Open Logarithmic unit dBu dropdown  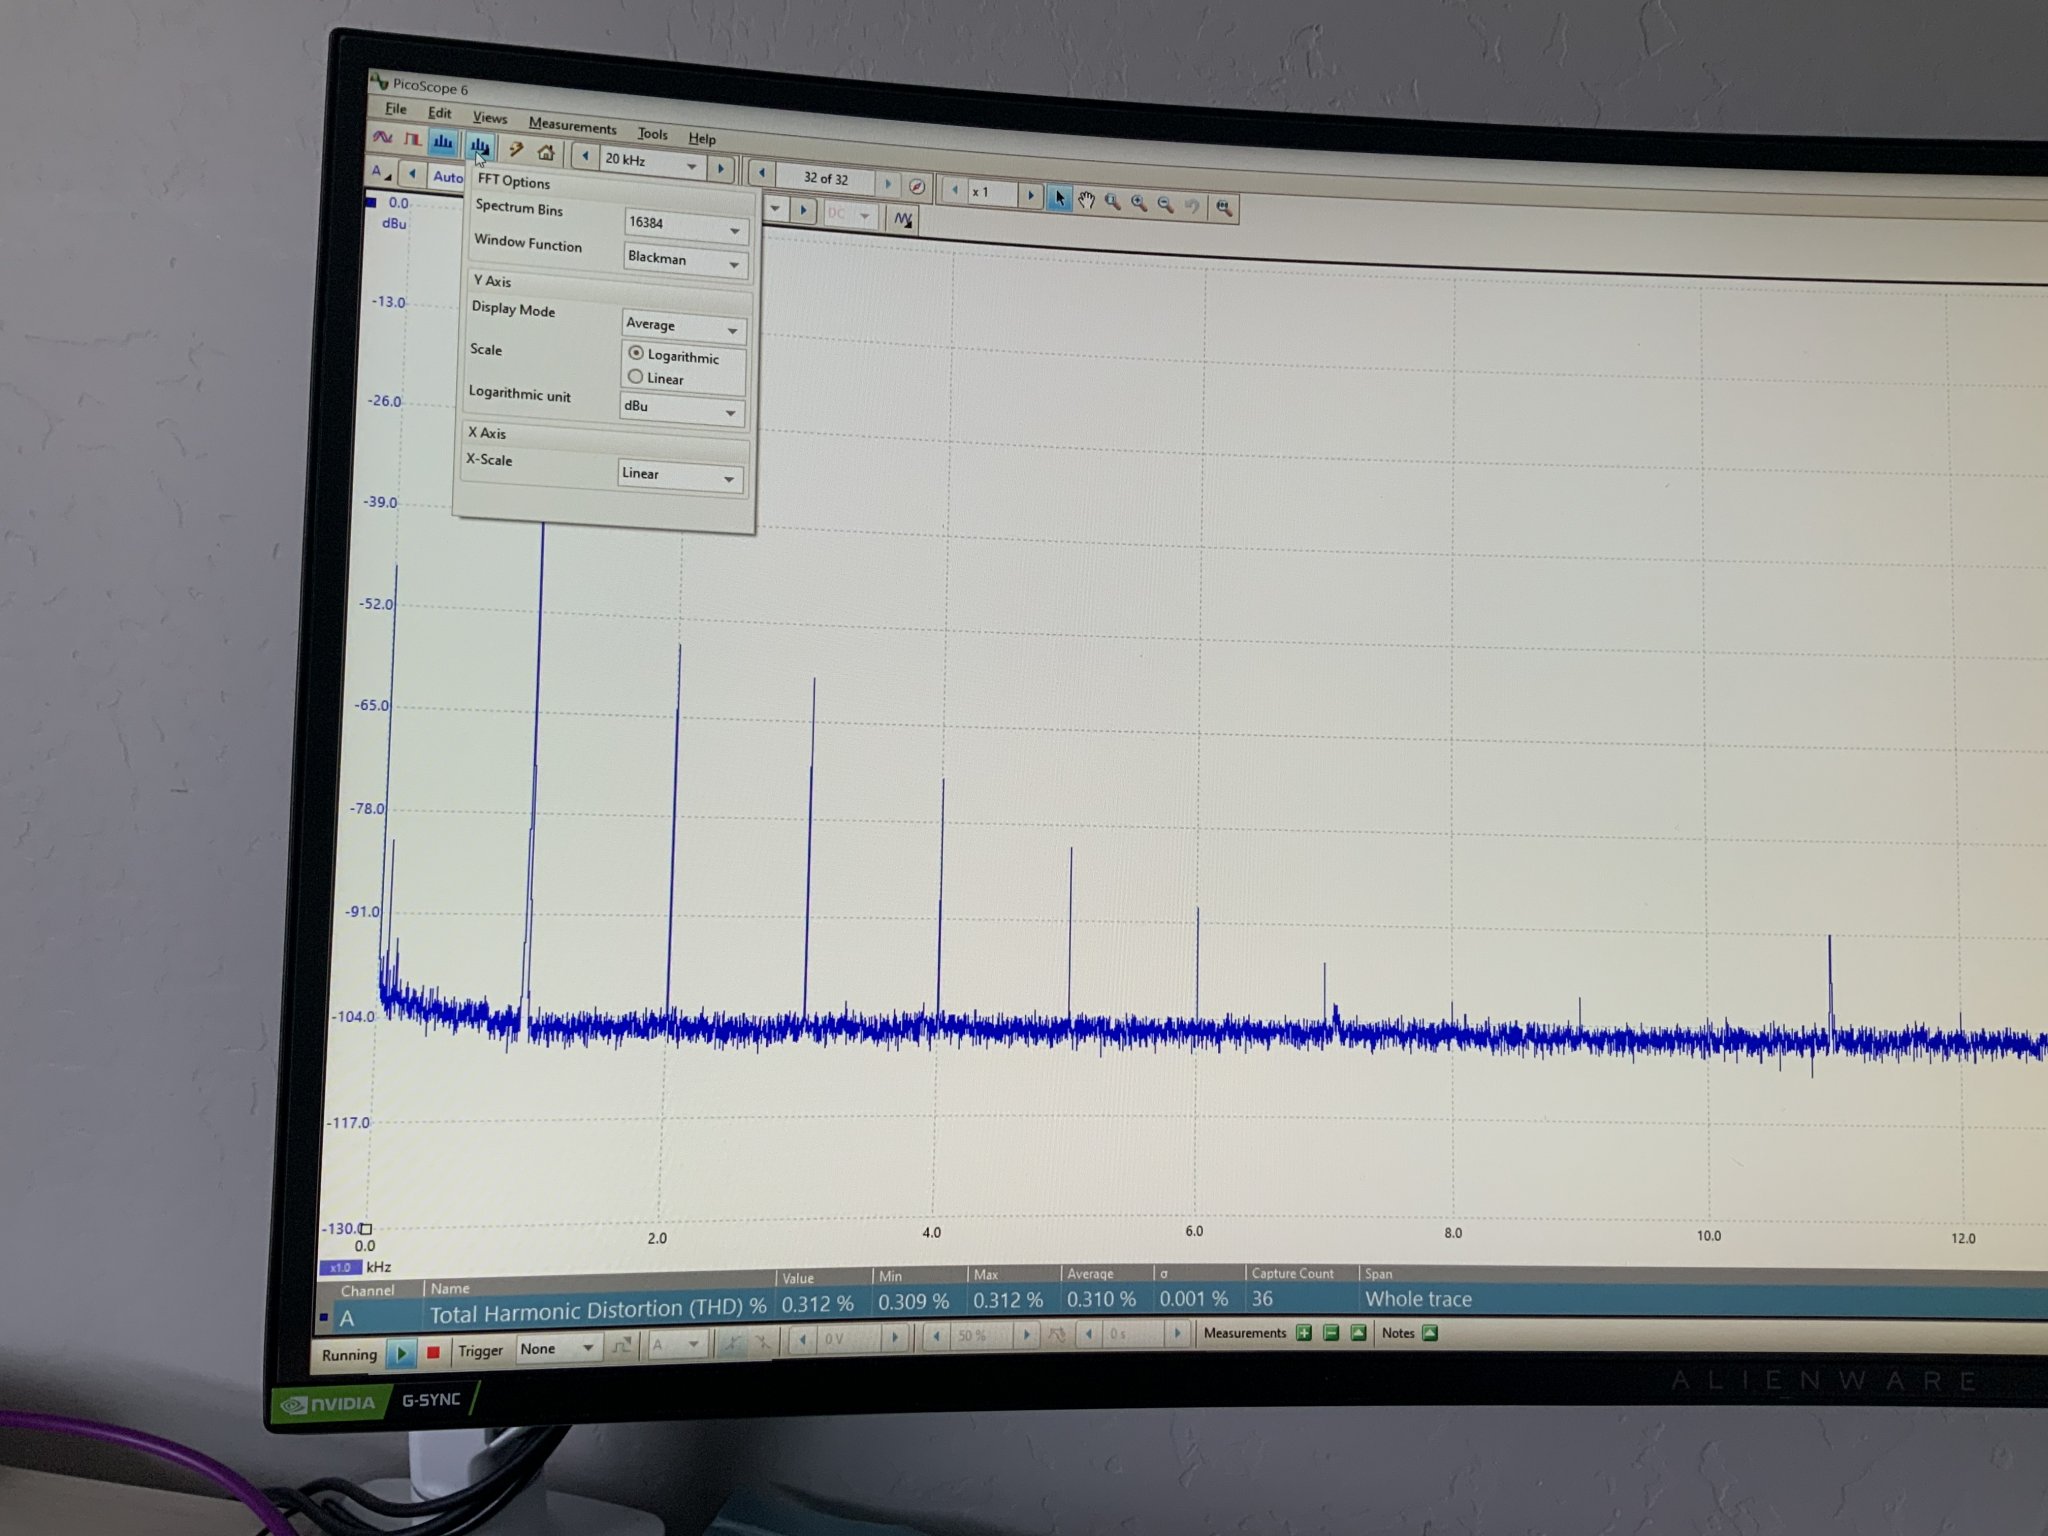pyautogui.click(x=680, y=408)
